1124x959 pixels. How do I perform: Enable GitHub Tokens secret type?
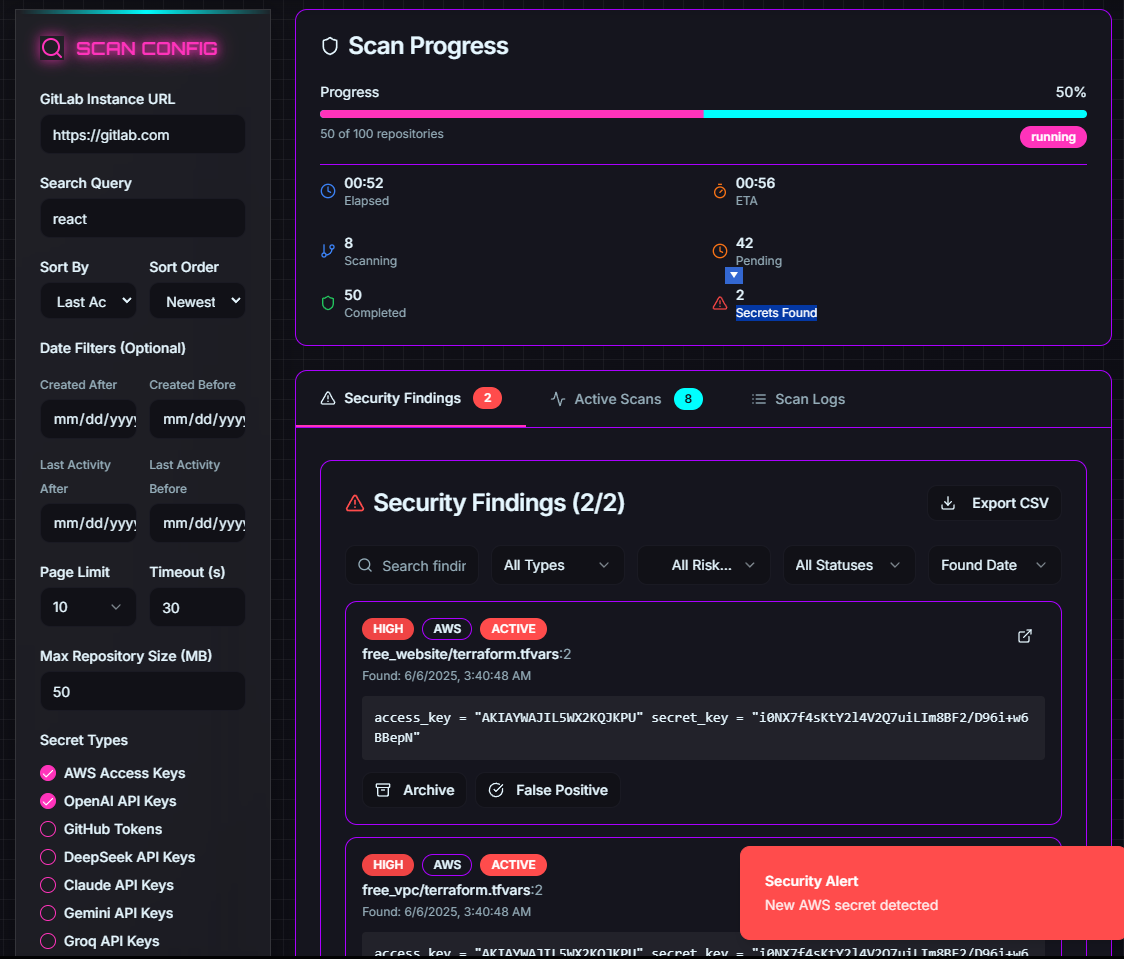[48, 829]
